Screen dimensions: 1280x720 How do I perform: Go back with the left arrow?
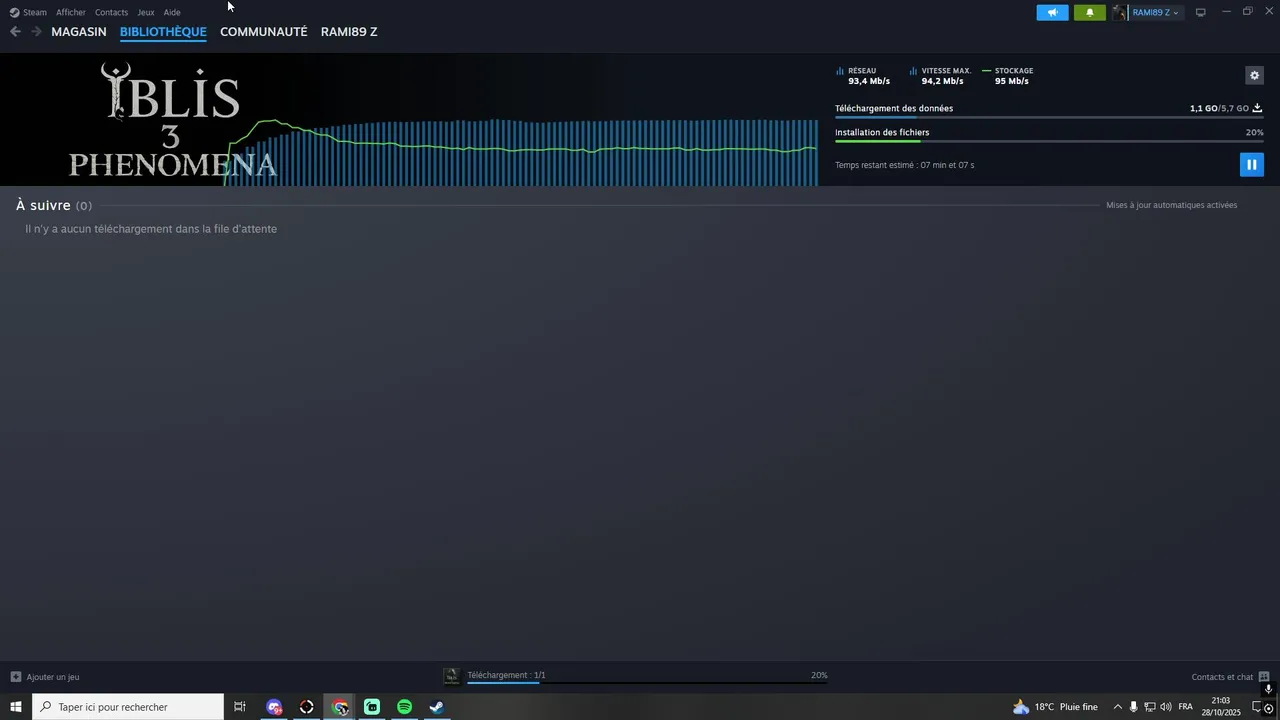tap(15, 32)
